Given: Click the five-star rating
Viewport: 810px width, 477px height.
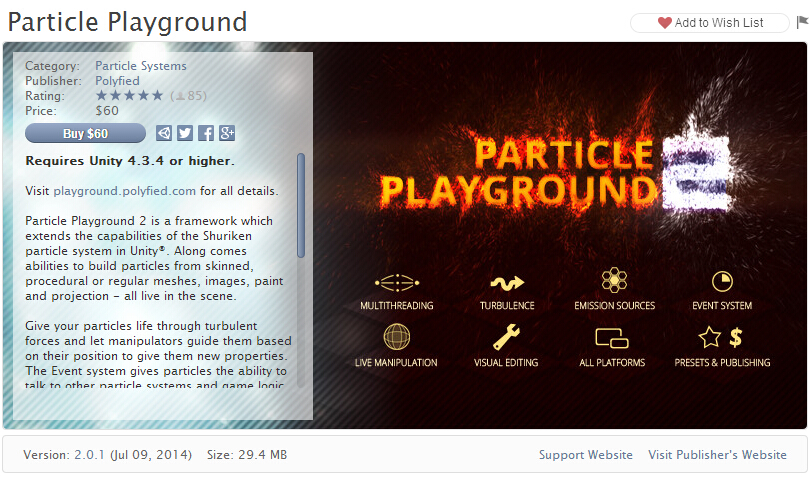Looking at the screenshot, I should point(129,96).
